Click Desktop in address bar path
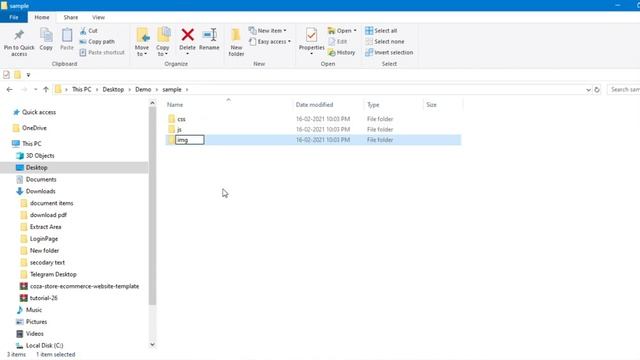 click(113, 89)
